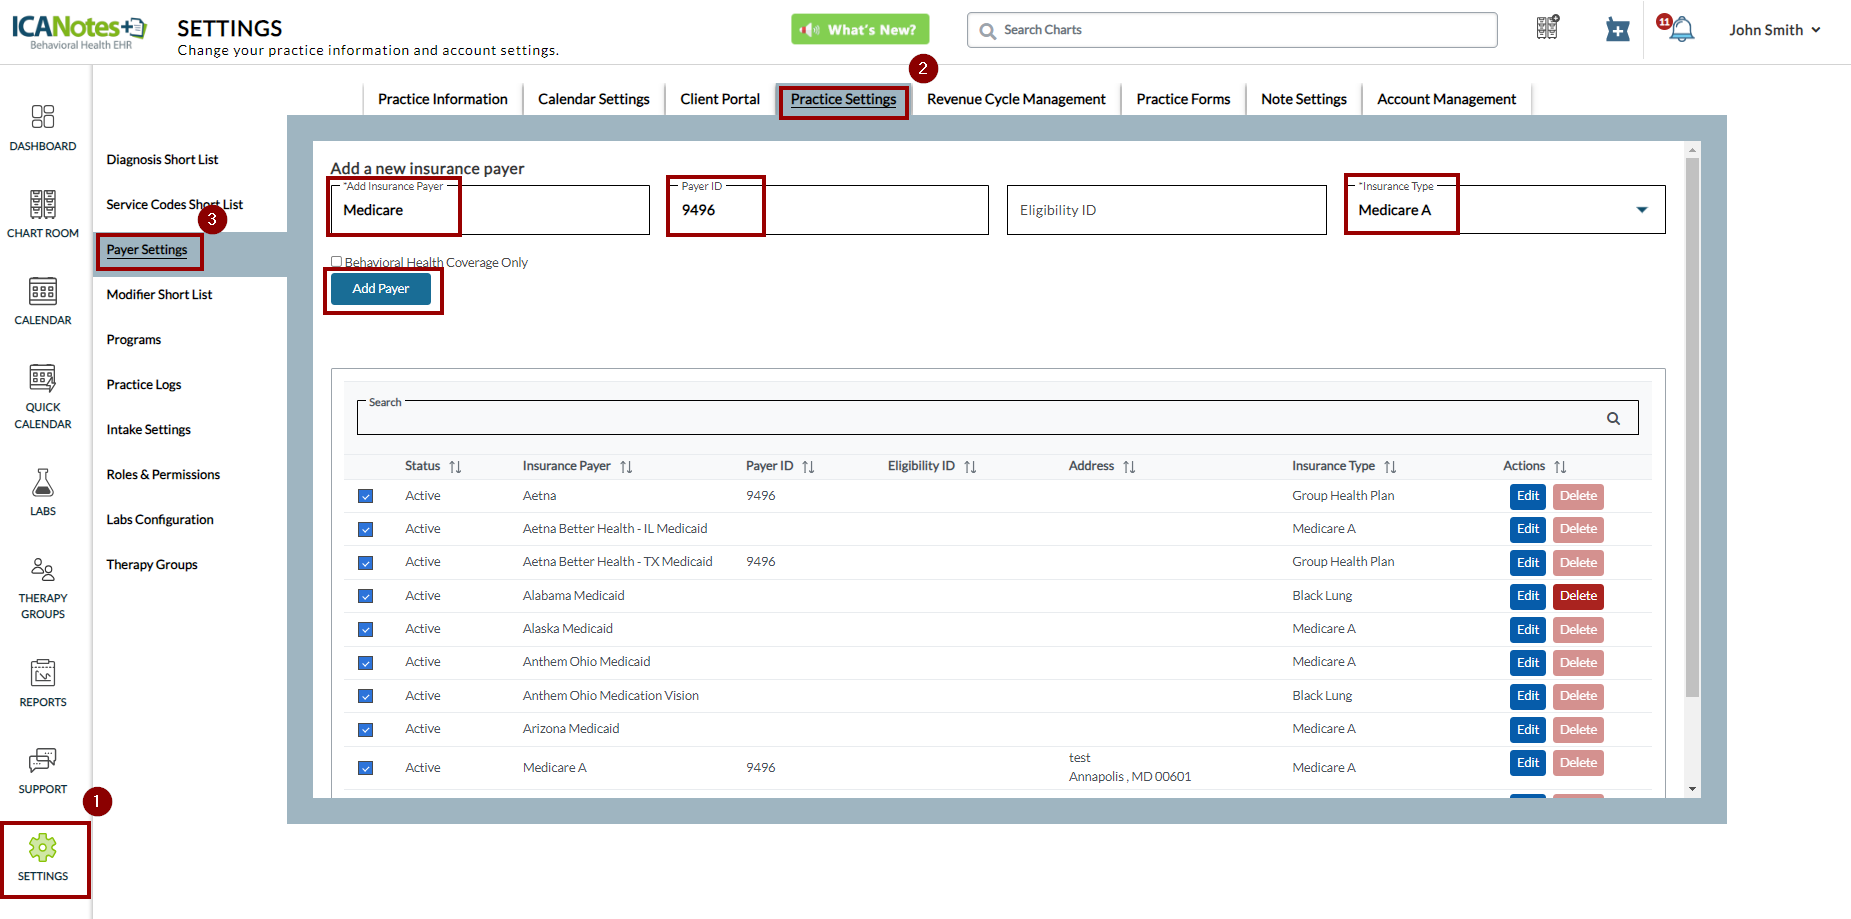This screenshot has height=919, width=1851.
Task: Click the Add Payer button
Action: pos(381,289)
